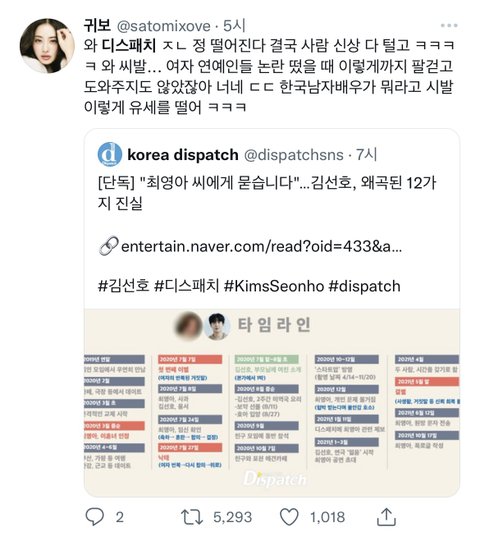Open the quoted tweet headline text
The height and width of the screenshot is (541, 480).
click(267, 192)
